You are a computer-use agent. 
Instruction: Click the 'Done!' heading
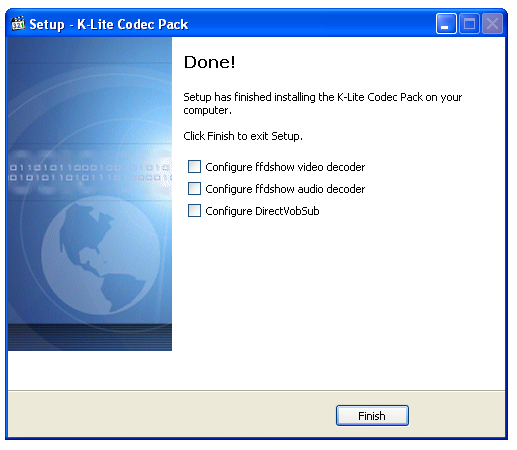(x=210, y=62)
